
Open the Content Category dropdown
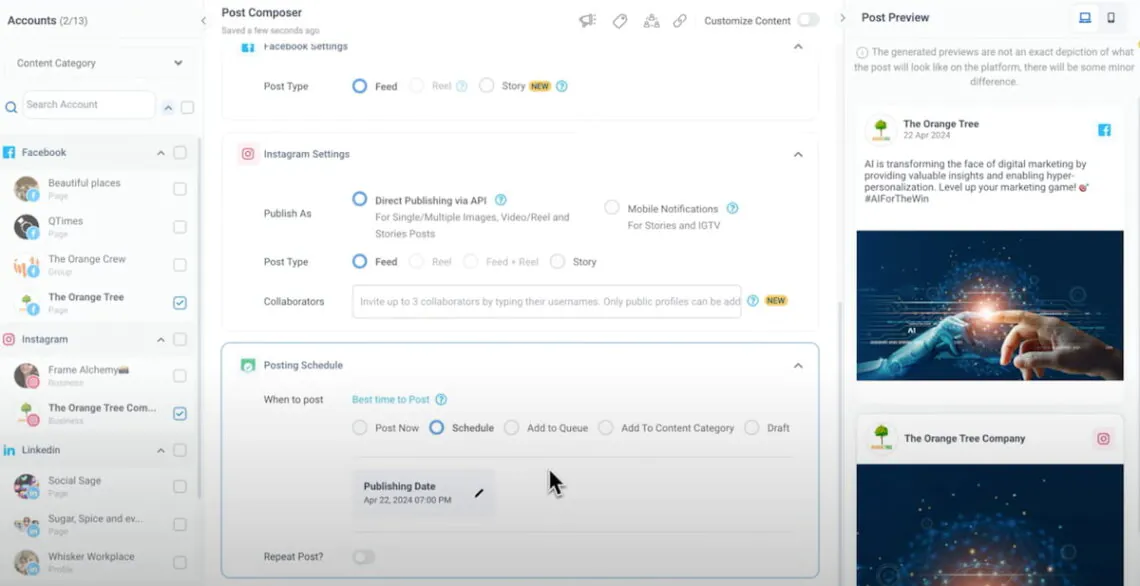coord(100,63)
